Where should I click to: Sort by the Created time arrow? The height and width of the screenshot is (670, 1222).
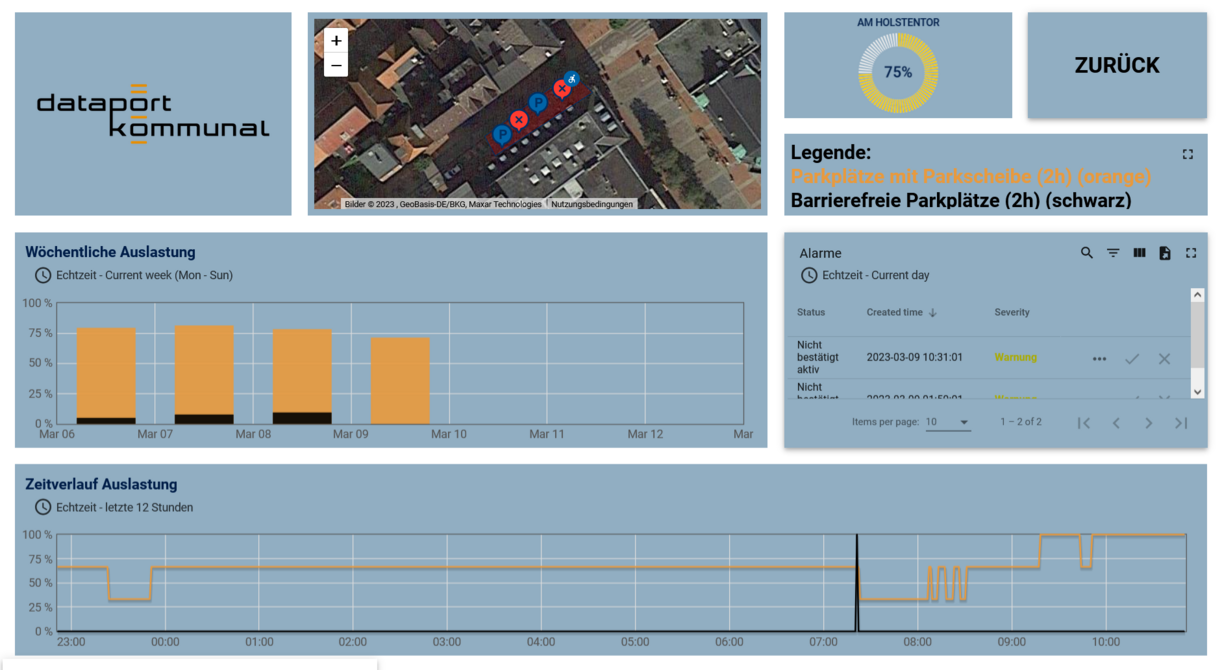[x=933, y=312]
